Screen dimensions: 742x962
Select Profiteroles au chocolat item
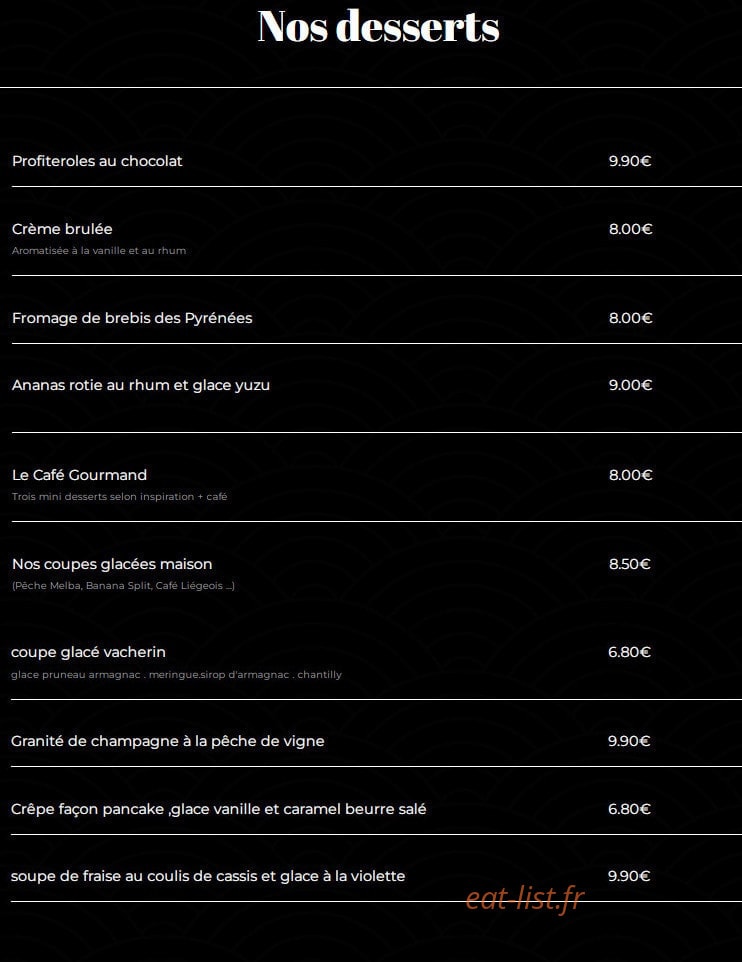click(x=97, y=161)
